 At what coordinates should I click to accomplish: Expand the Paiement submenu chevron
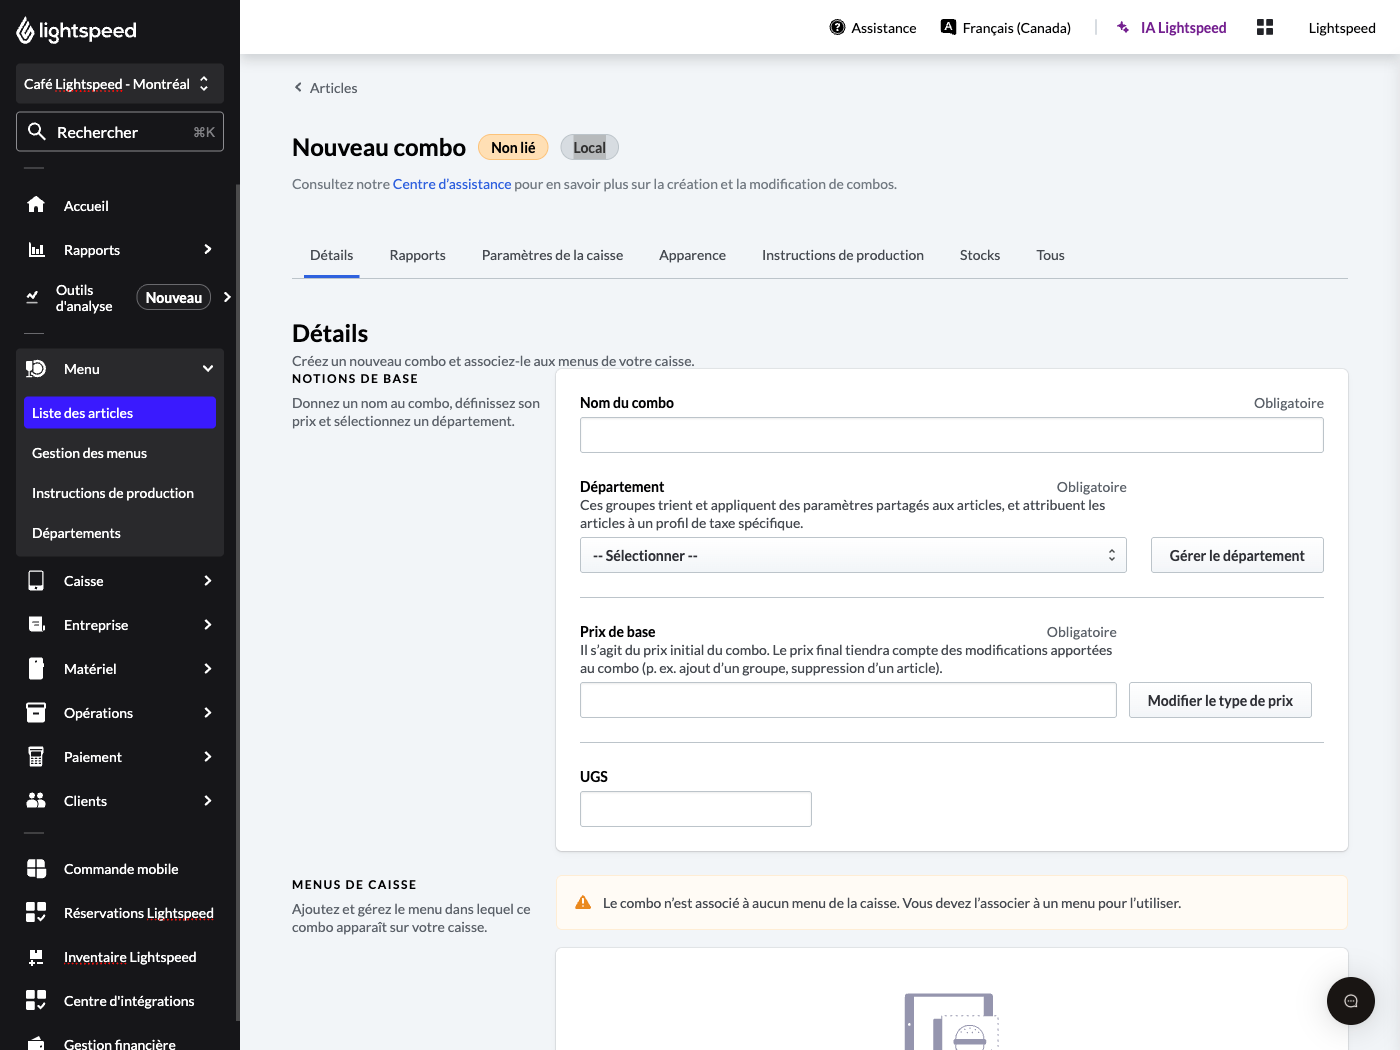click(208, 757)
